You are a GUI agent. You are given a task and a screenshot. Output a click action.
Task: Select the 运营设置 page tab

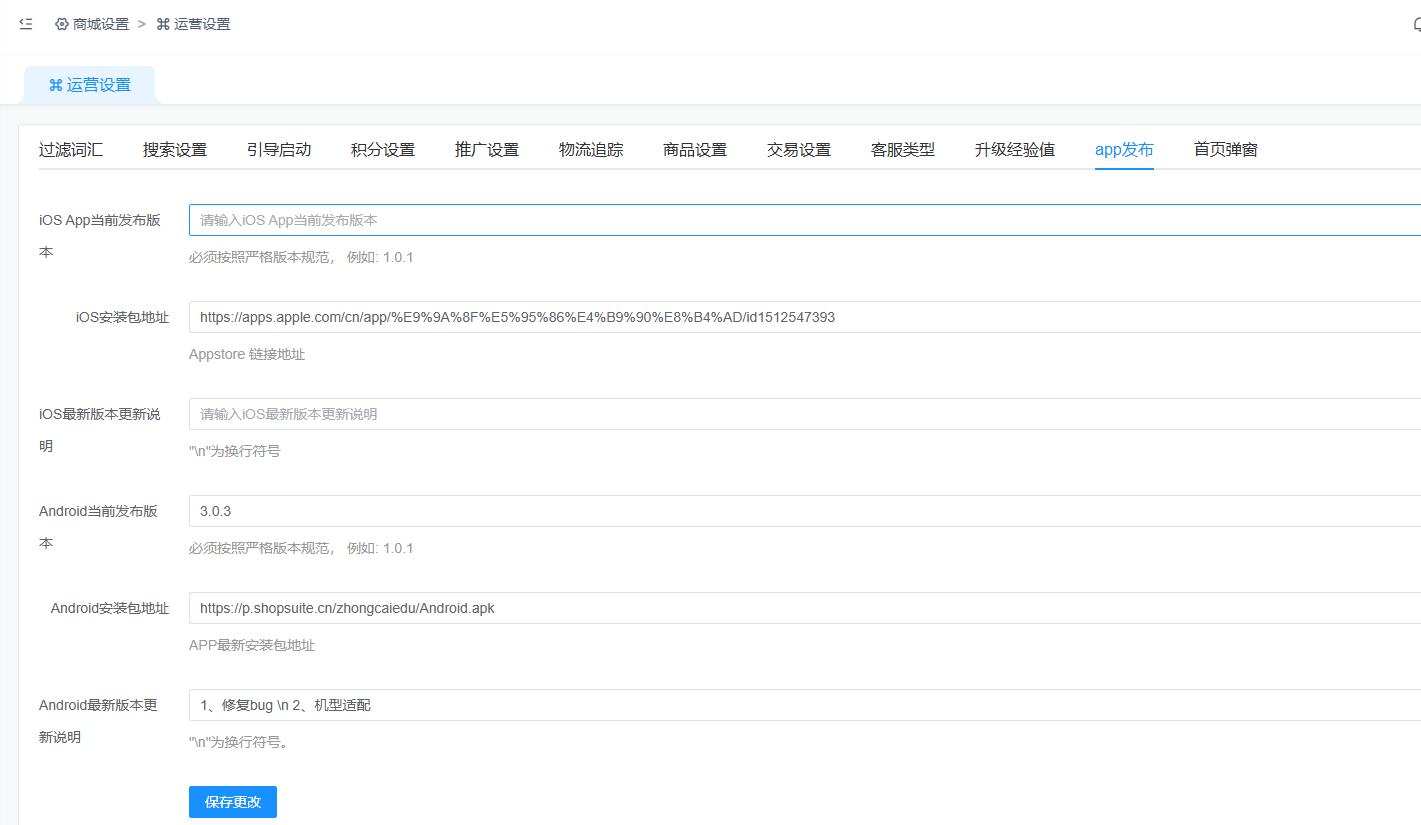(90, 85)
